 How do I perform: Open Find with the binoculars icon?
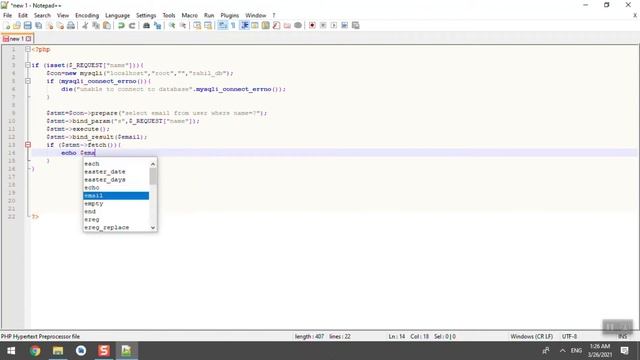(x=146, y=25)
